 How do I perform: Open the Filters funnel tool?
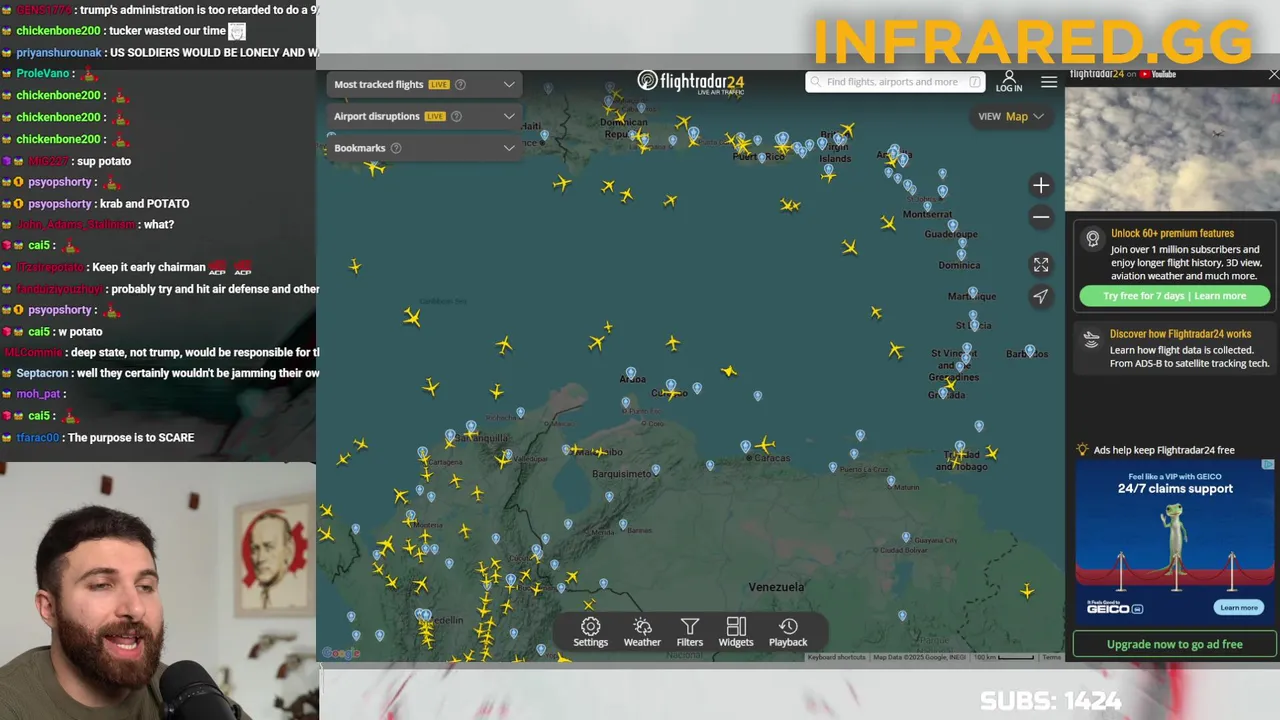point(689,632)
